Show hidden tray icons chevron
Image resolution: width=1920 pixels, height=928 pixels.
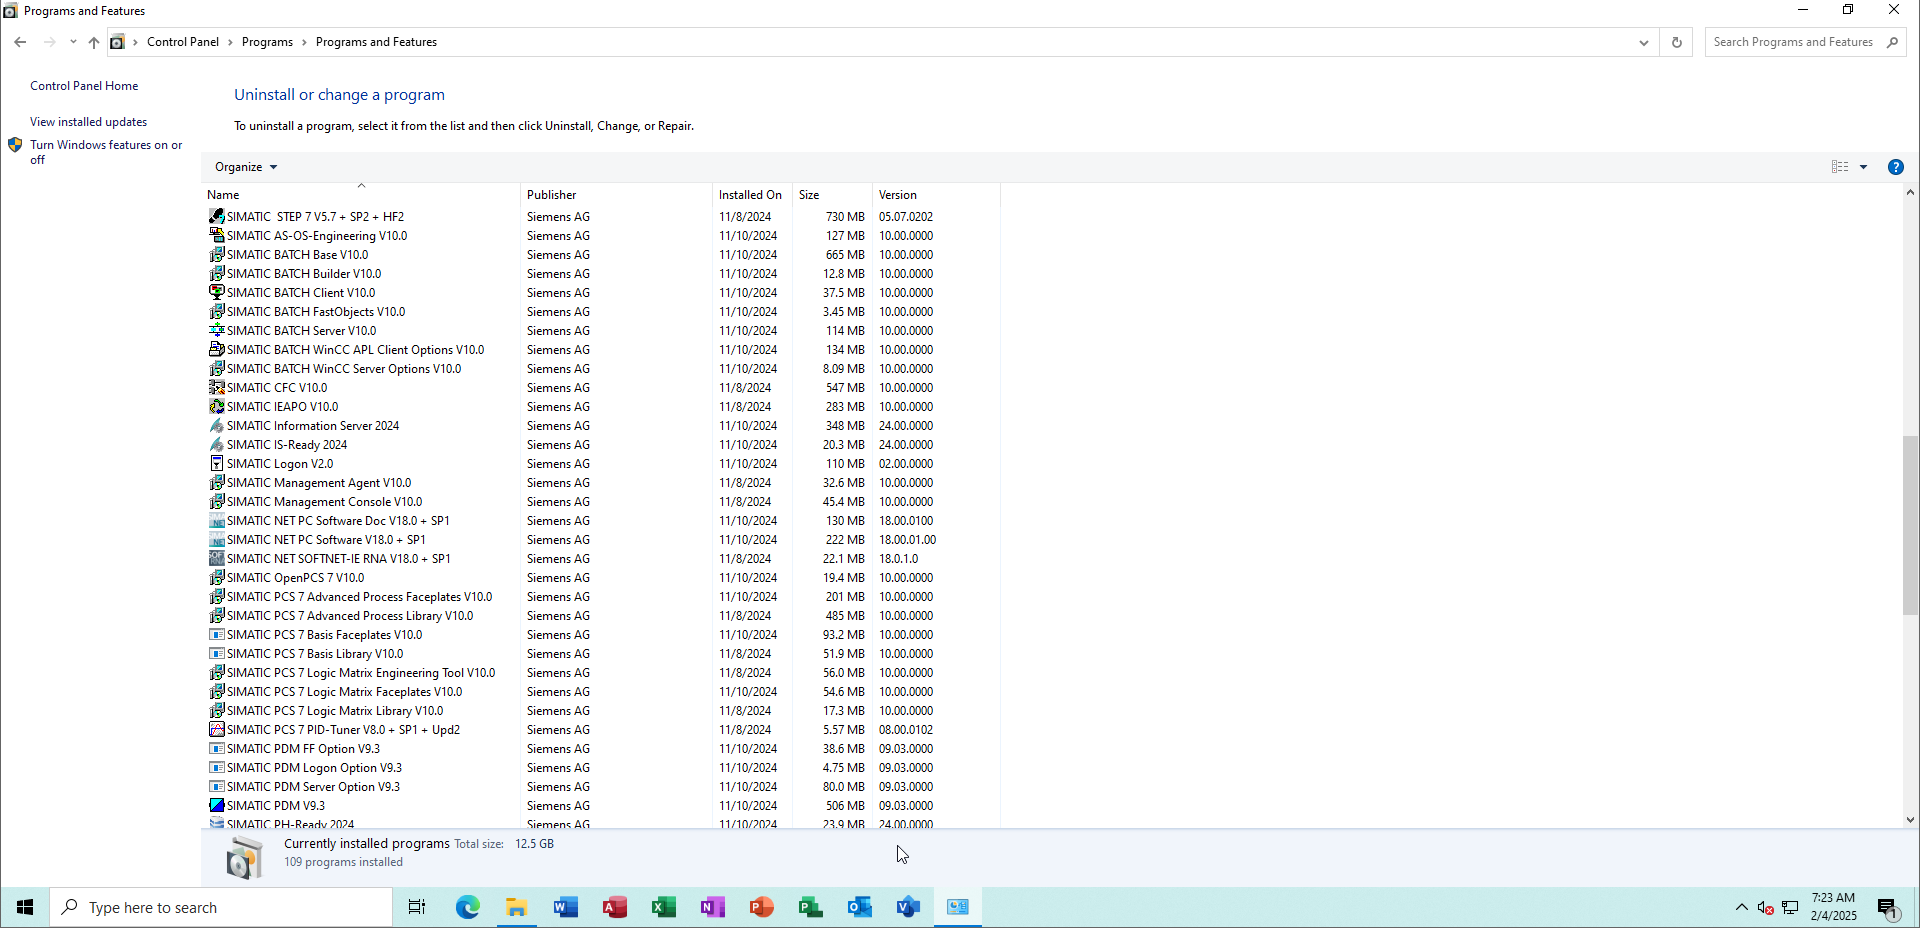point(1741,907)
